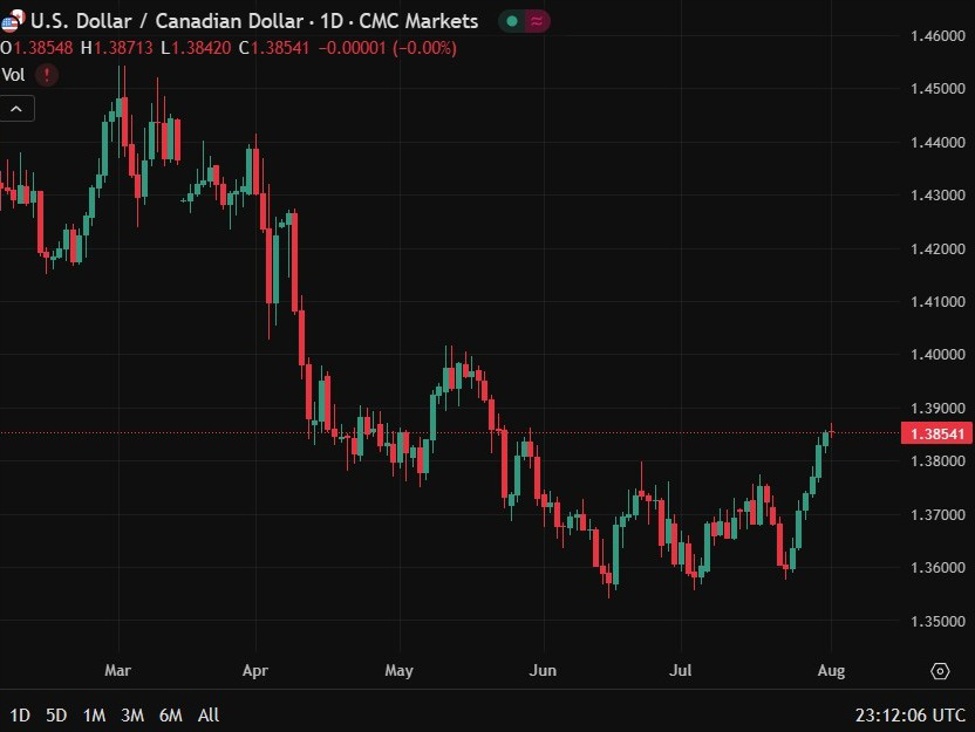Click the 1.44000 price axis label
The width and height of the screenshot is (975, 732).
(x=938, y=142)
